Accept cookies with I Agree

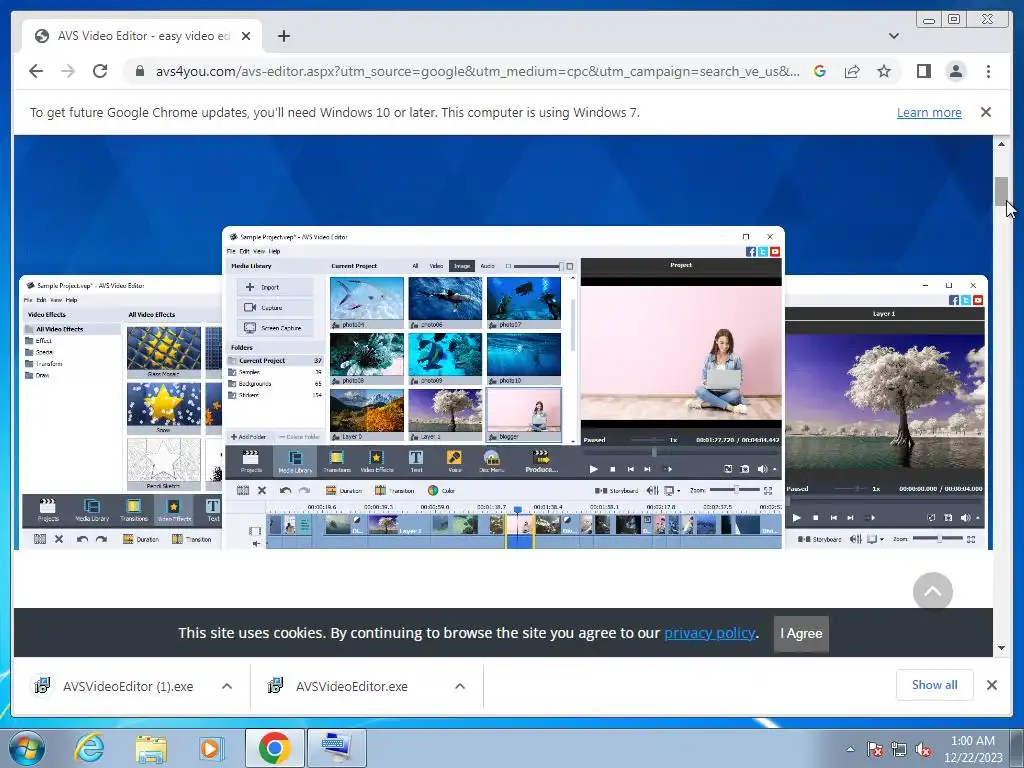pyautogui.click(x=801, y=633)
